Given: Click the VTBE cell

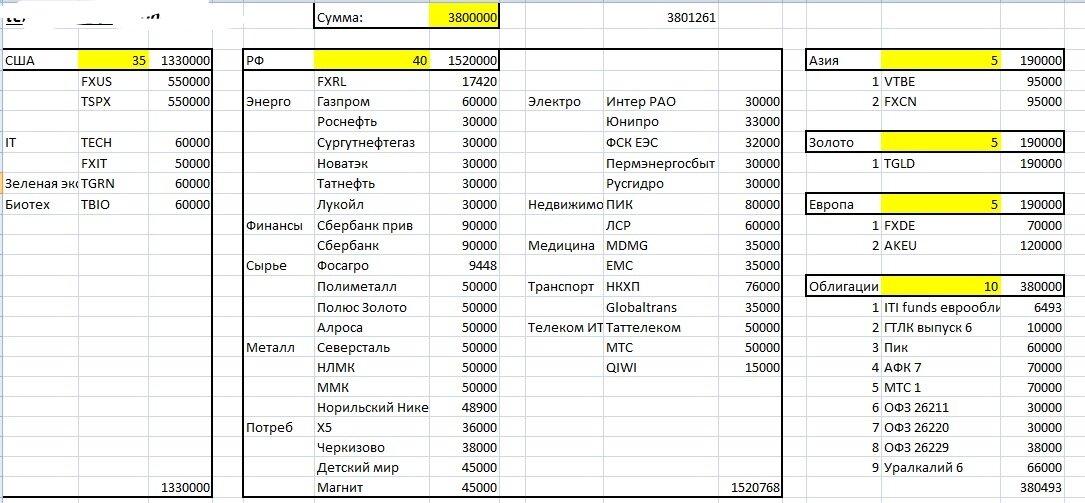Looking at the screenshot, I should click(941, 81).
